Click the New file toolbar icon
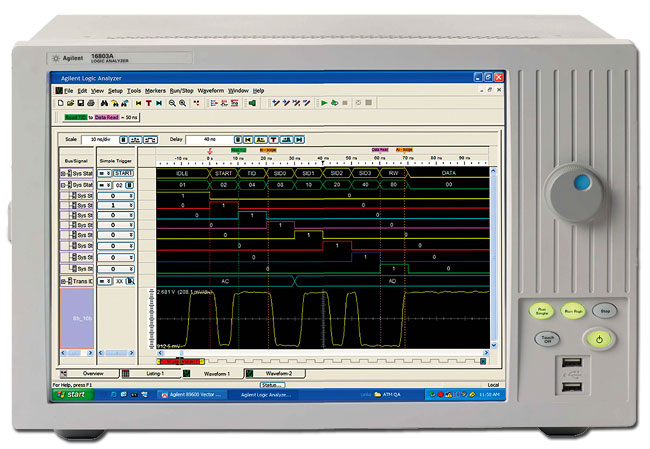 [x=59, y=102]
